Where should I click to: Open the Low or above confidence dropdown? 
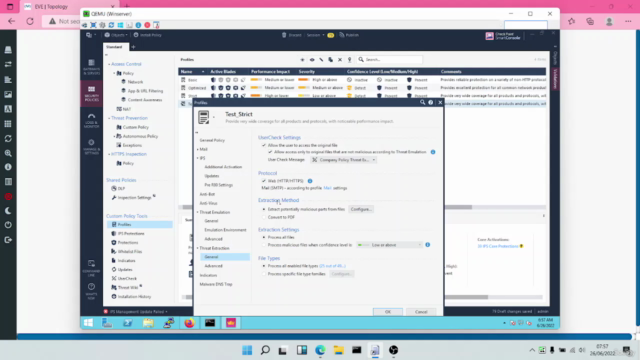pyautogui.click(x=389, y=245)
